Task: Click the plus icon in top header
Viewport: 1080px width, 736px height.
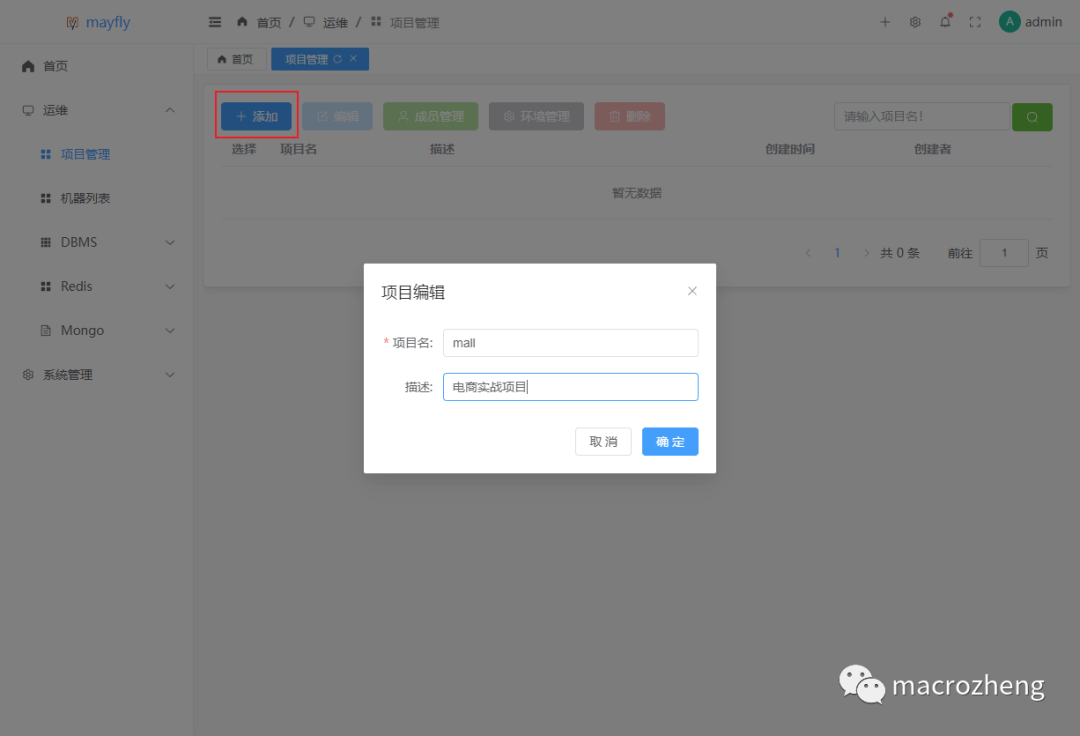Action: (885, 22)
